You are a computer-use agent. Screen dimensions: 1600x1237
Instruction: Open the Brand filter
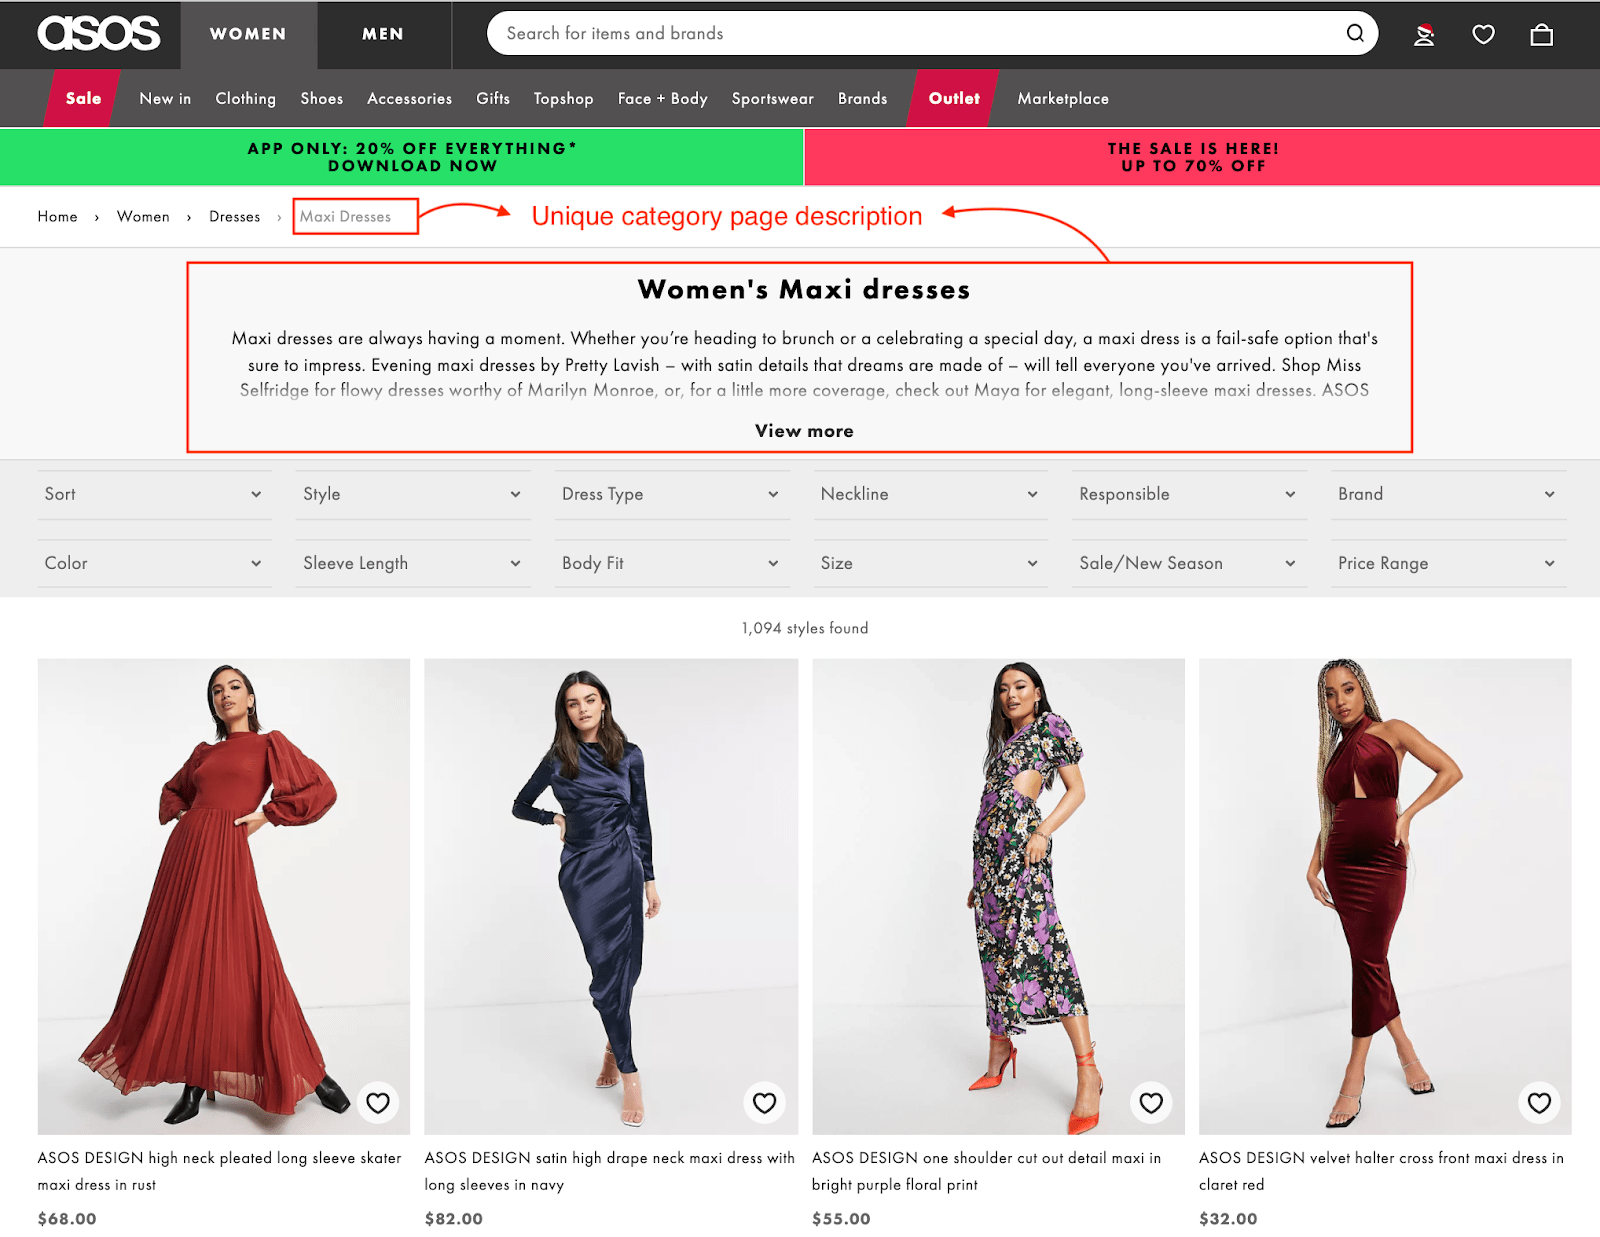tap(1448, 494)
